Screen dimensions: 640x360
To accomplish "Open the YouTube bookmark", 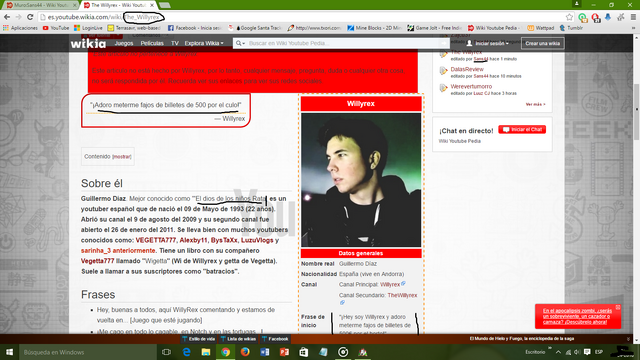I will click(x=56, y=28).
